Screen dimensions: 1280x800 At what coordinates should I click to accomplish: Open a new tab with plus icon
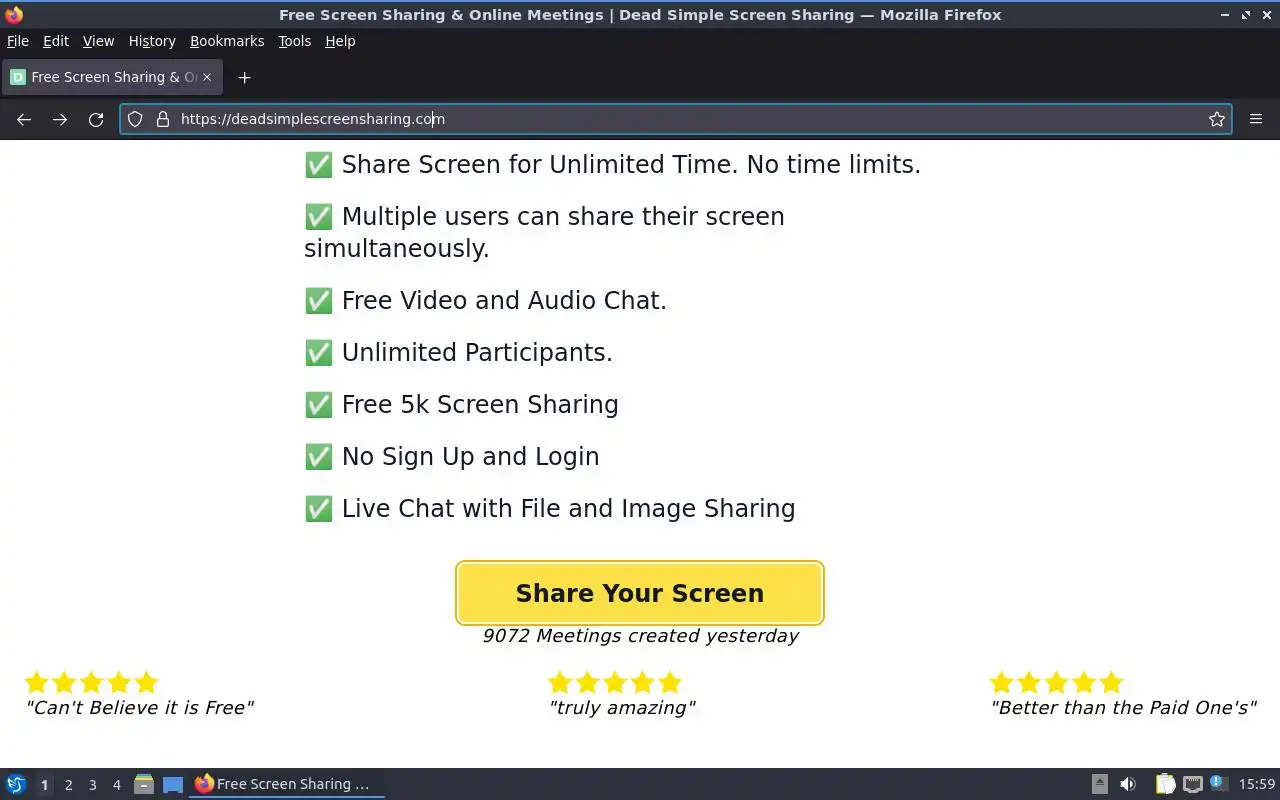[244, 77]
